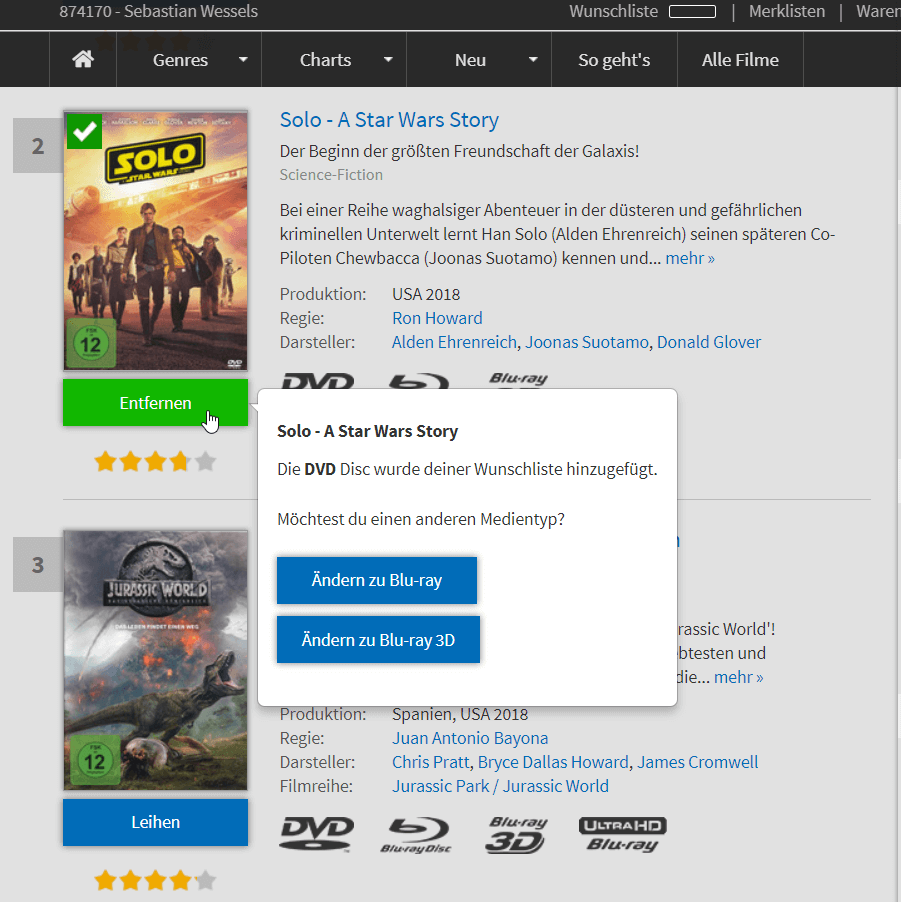Open the Neu menu
Screen dimensions: 901x902
pyautogui.click(x=470, y=60)
